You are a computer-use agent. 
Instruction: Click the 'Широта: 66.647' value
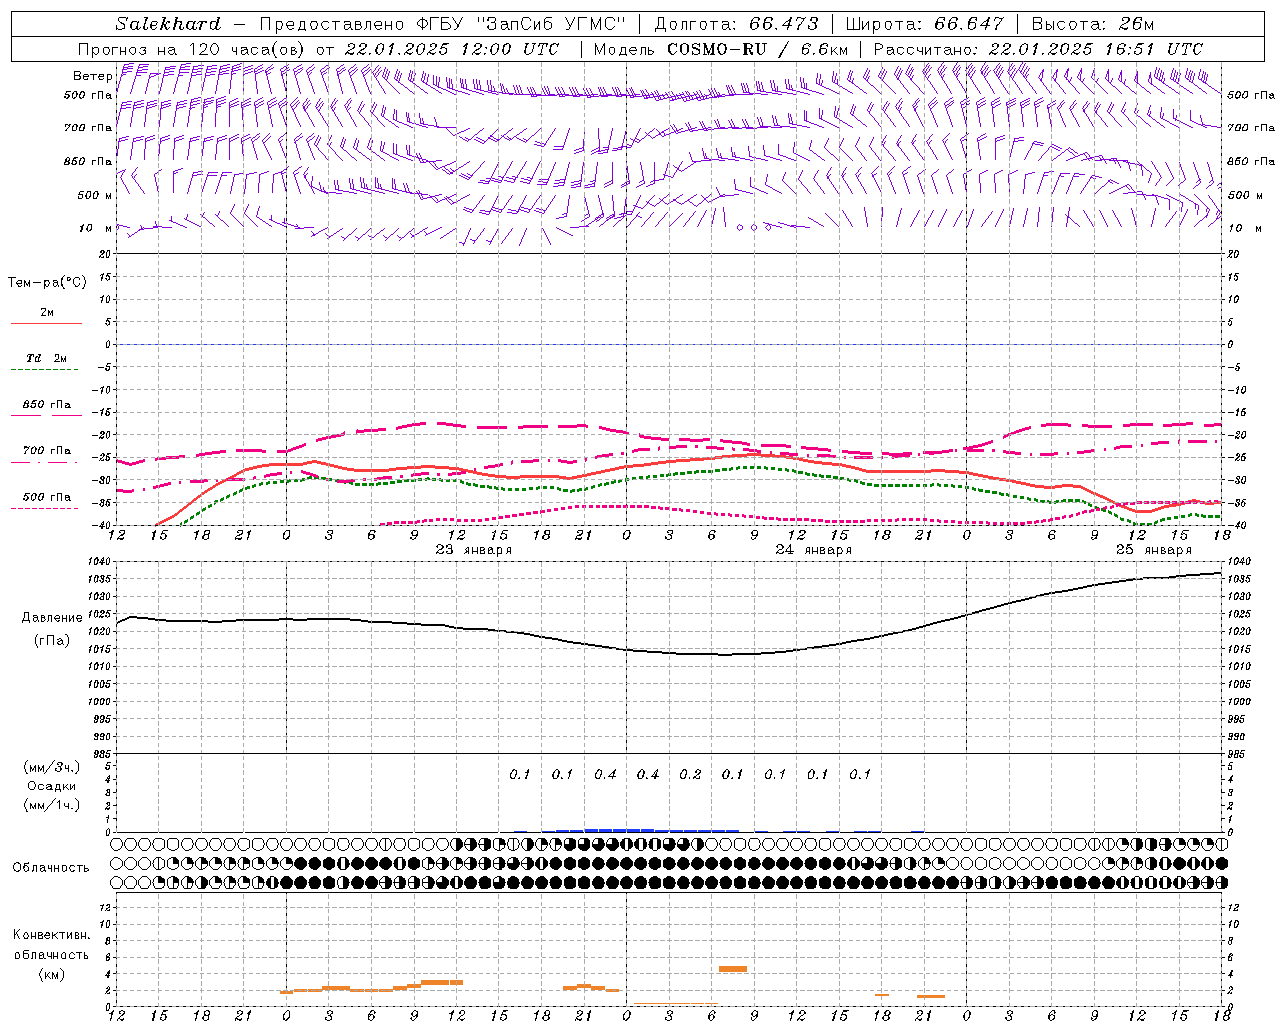[924, 24]
